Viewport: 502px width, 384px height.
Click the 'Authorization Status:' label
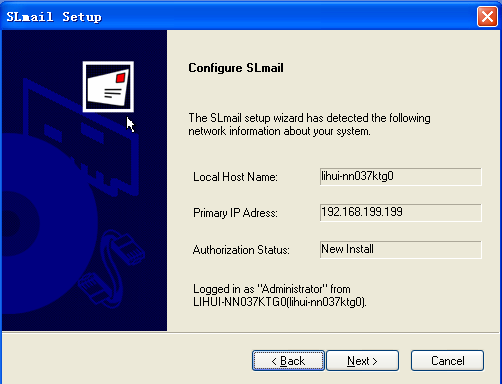[x=241, y=250]
